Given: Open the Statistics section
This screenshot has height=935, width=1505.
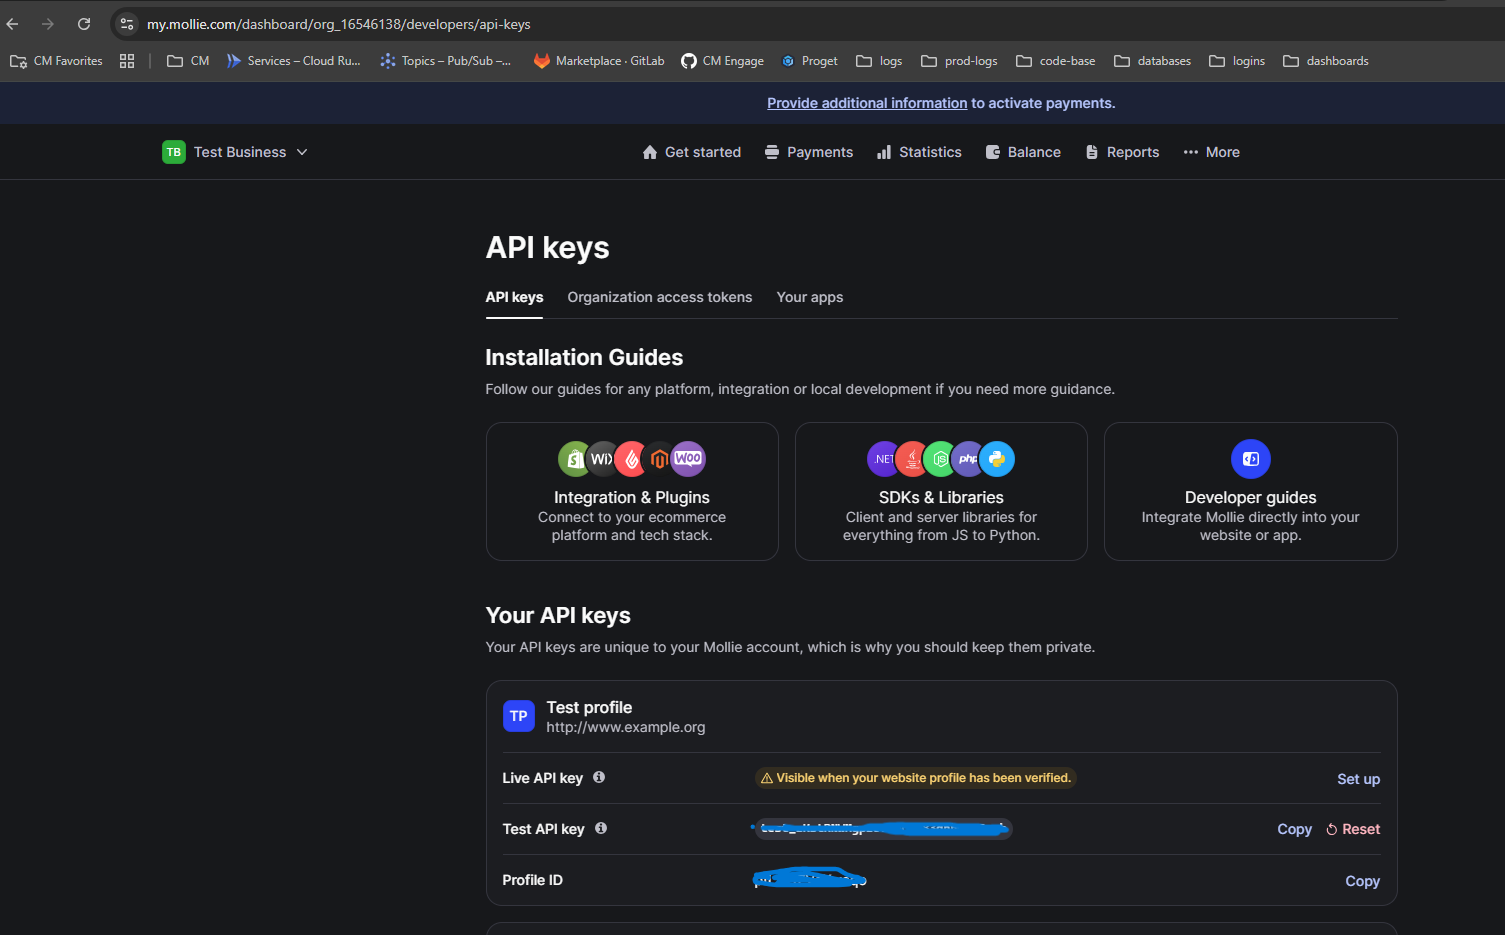Looking at the screenshot, I should 919,152.
